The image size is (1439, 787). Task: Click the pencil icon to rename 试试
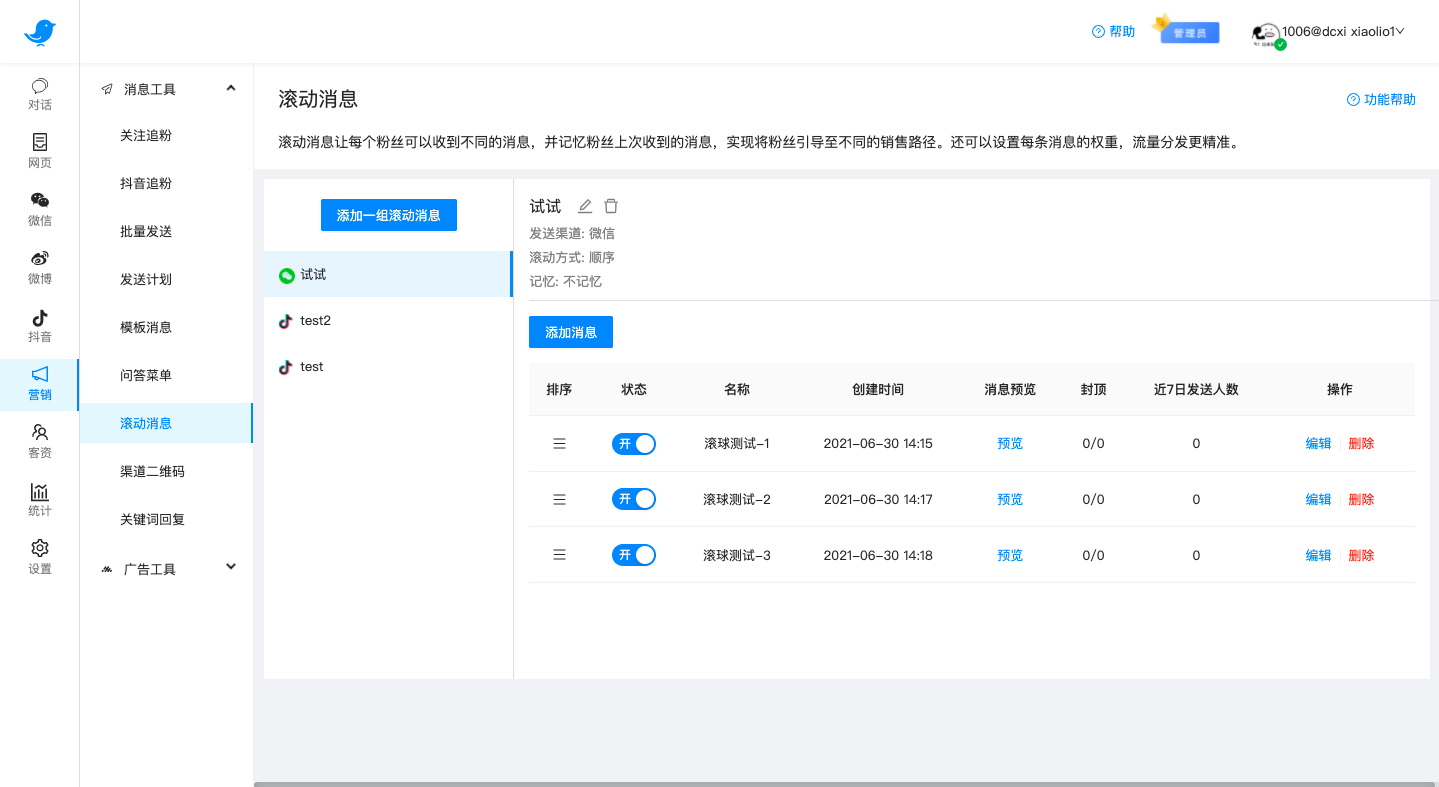(584, 205)
